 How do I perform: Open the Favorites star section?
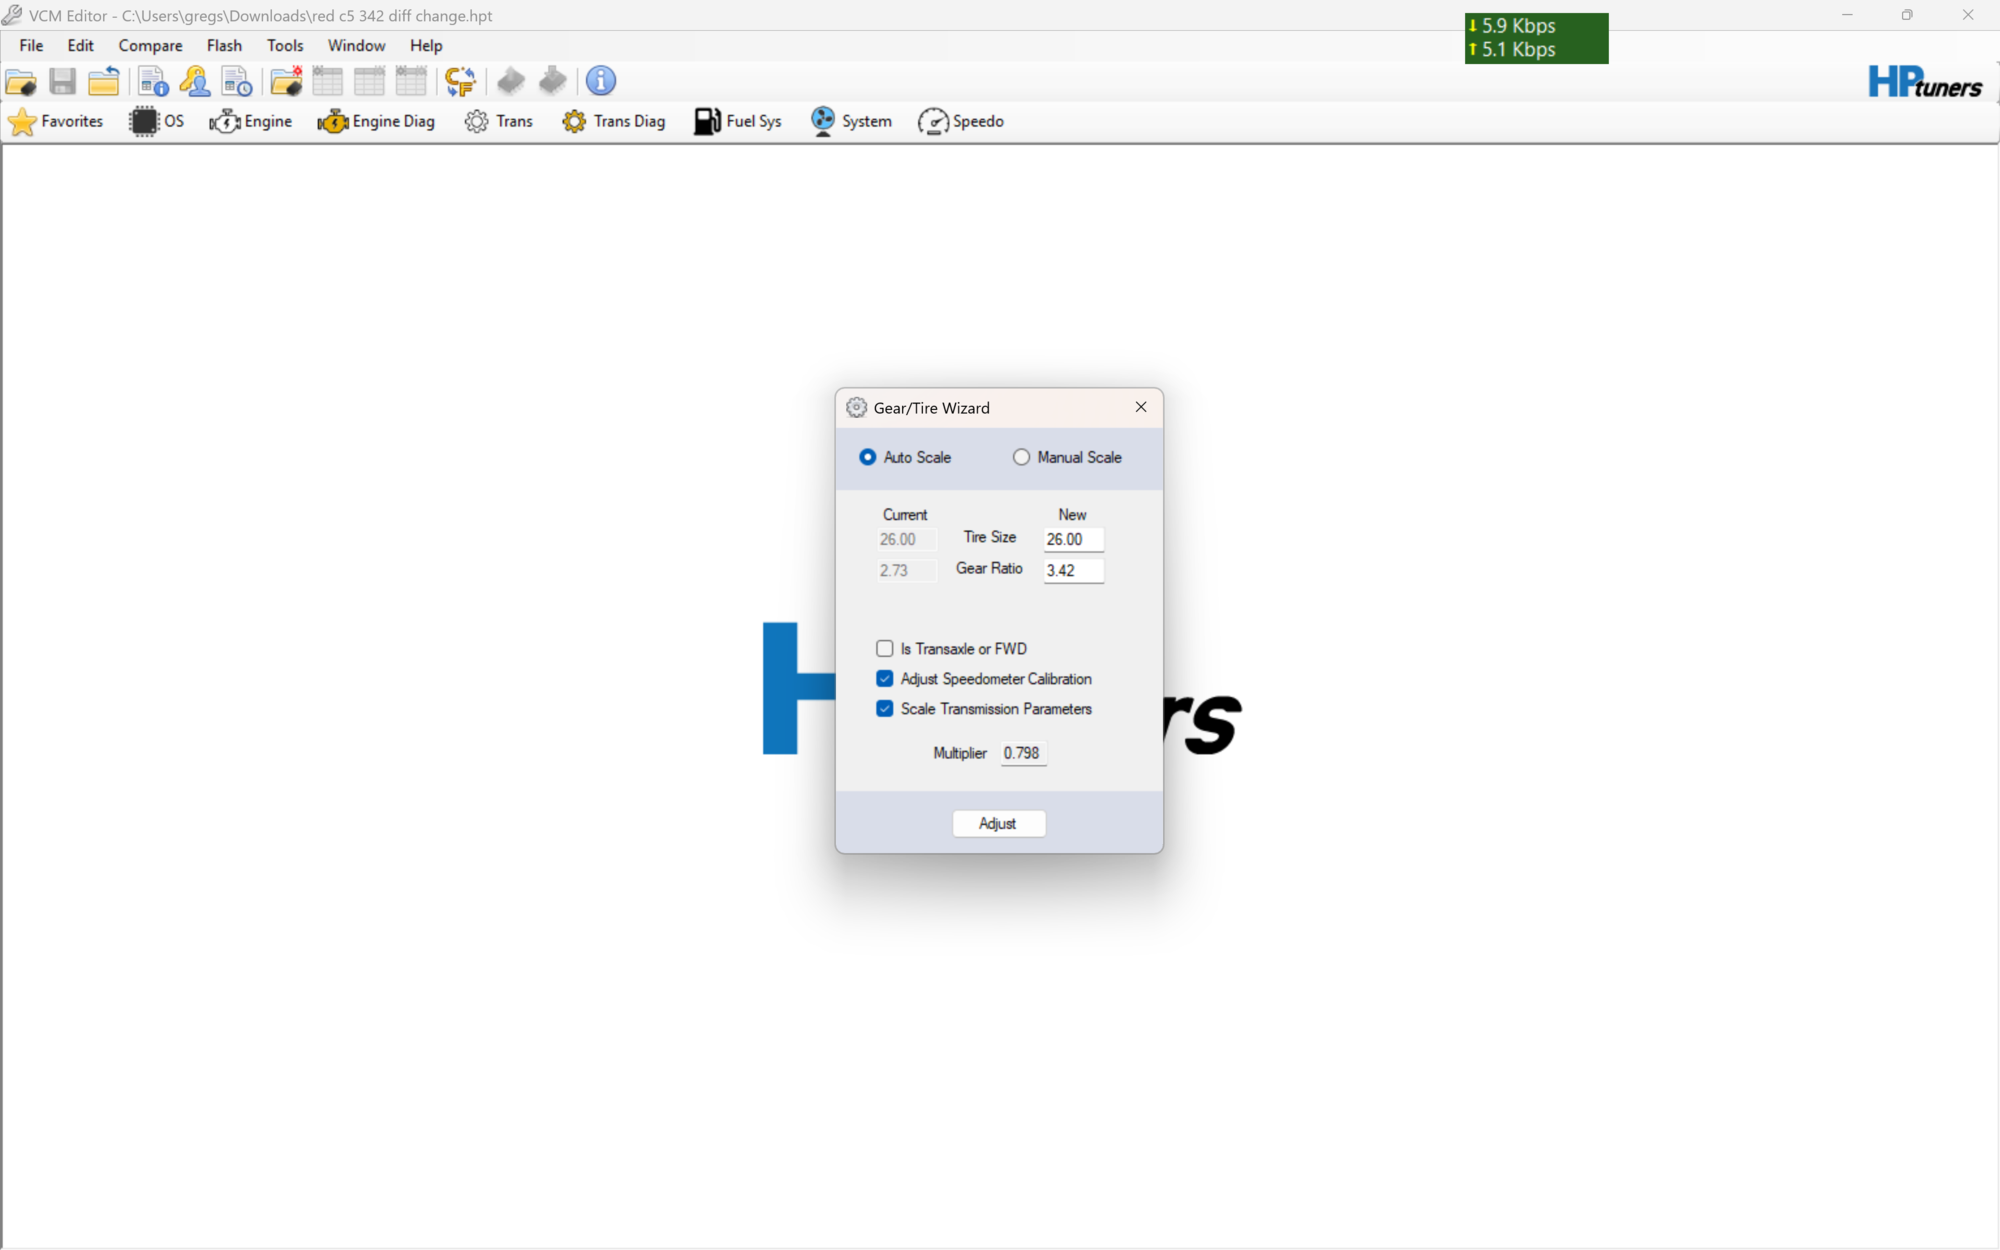click(x=55, y=121)
